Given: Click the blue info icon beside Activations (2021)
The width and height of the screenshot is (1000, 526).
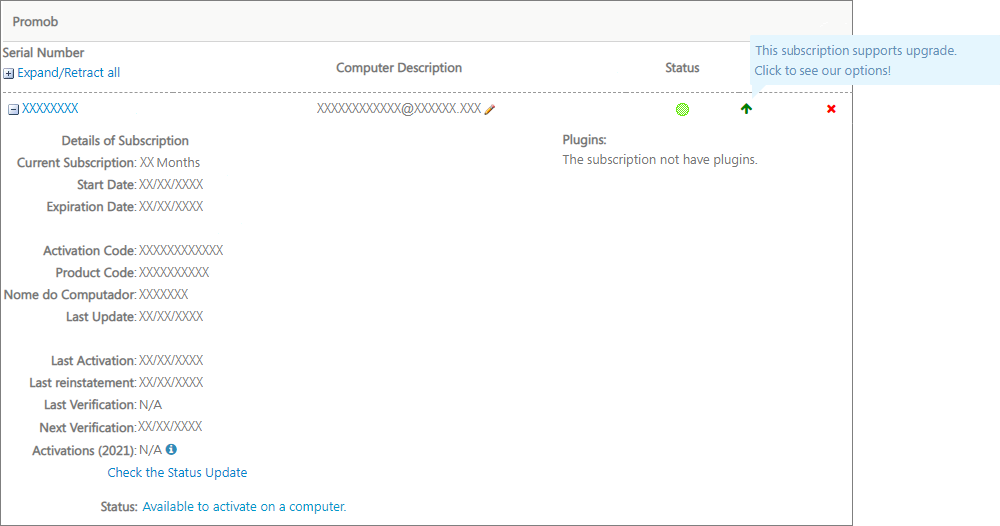Looking at the screenshot, I should coord(171,449).
